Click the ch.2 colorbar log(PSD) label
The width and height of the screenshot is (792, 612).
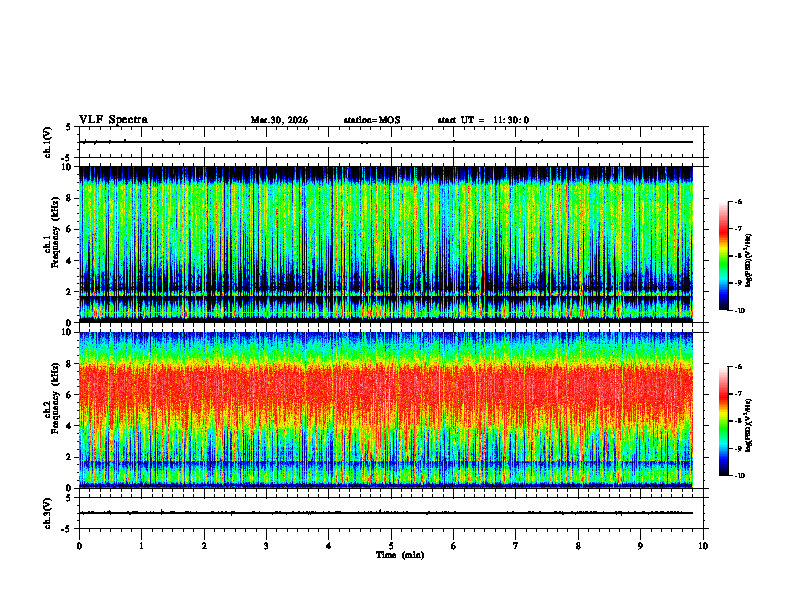[749, 425]
